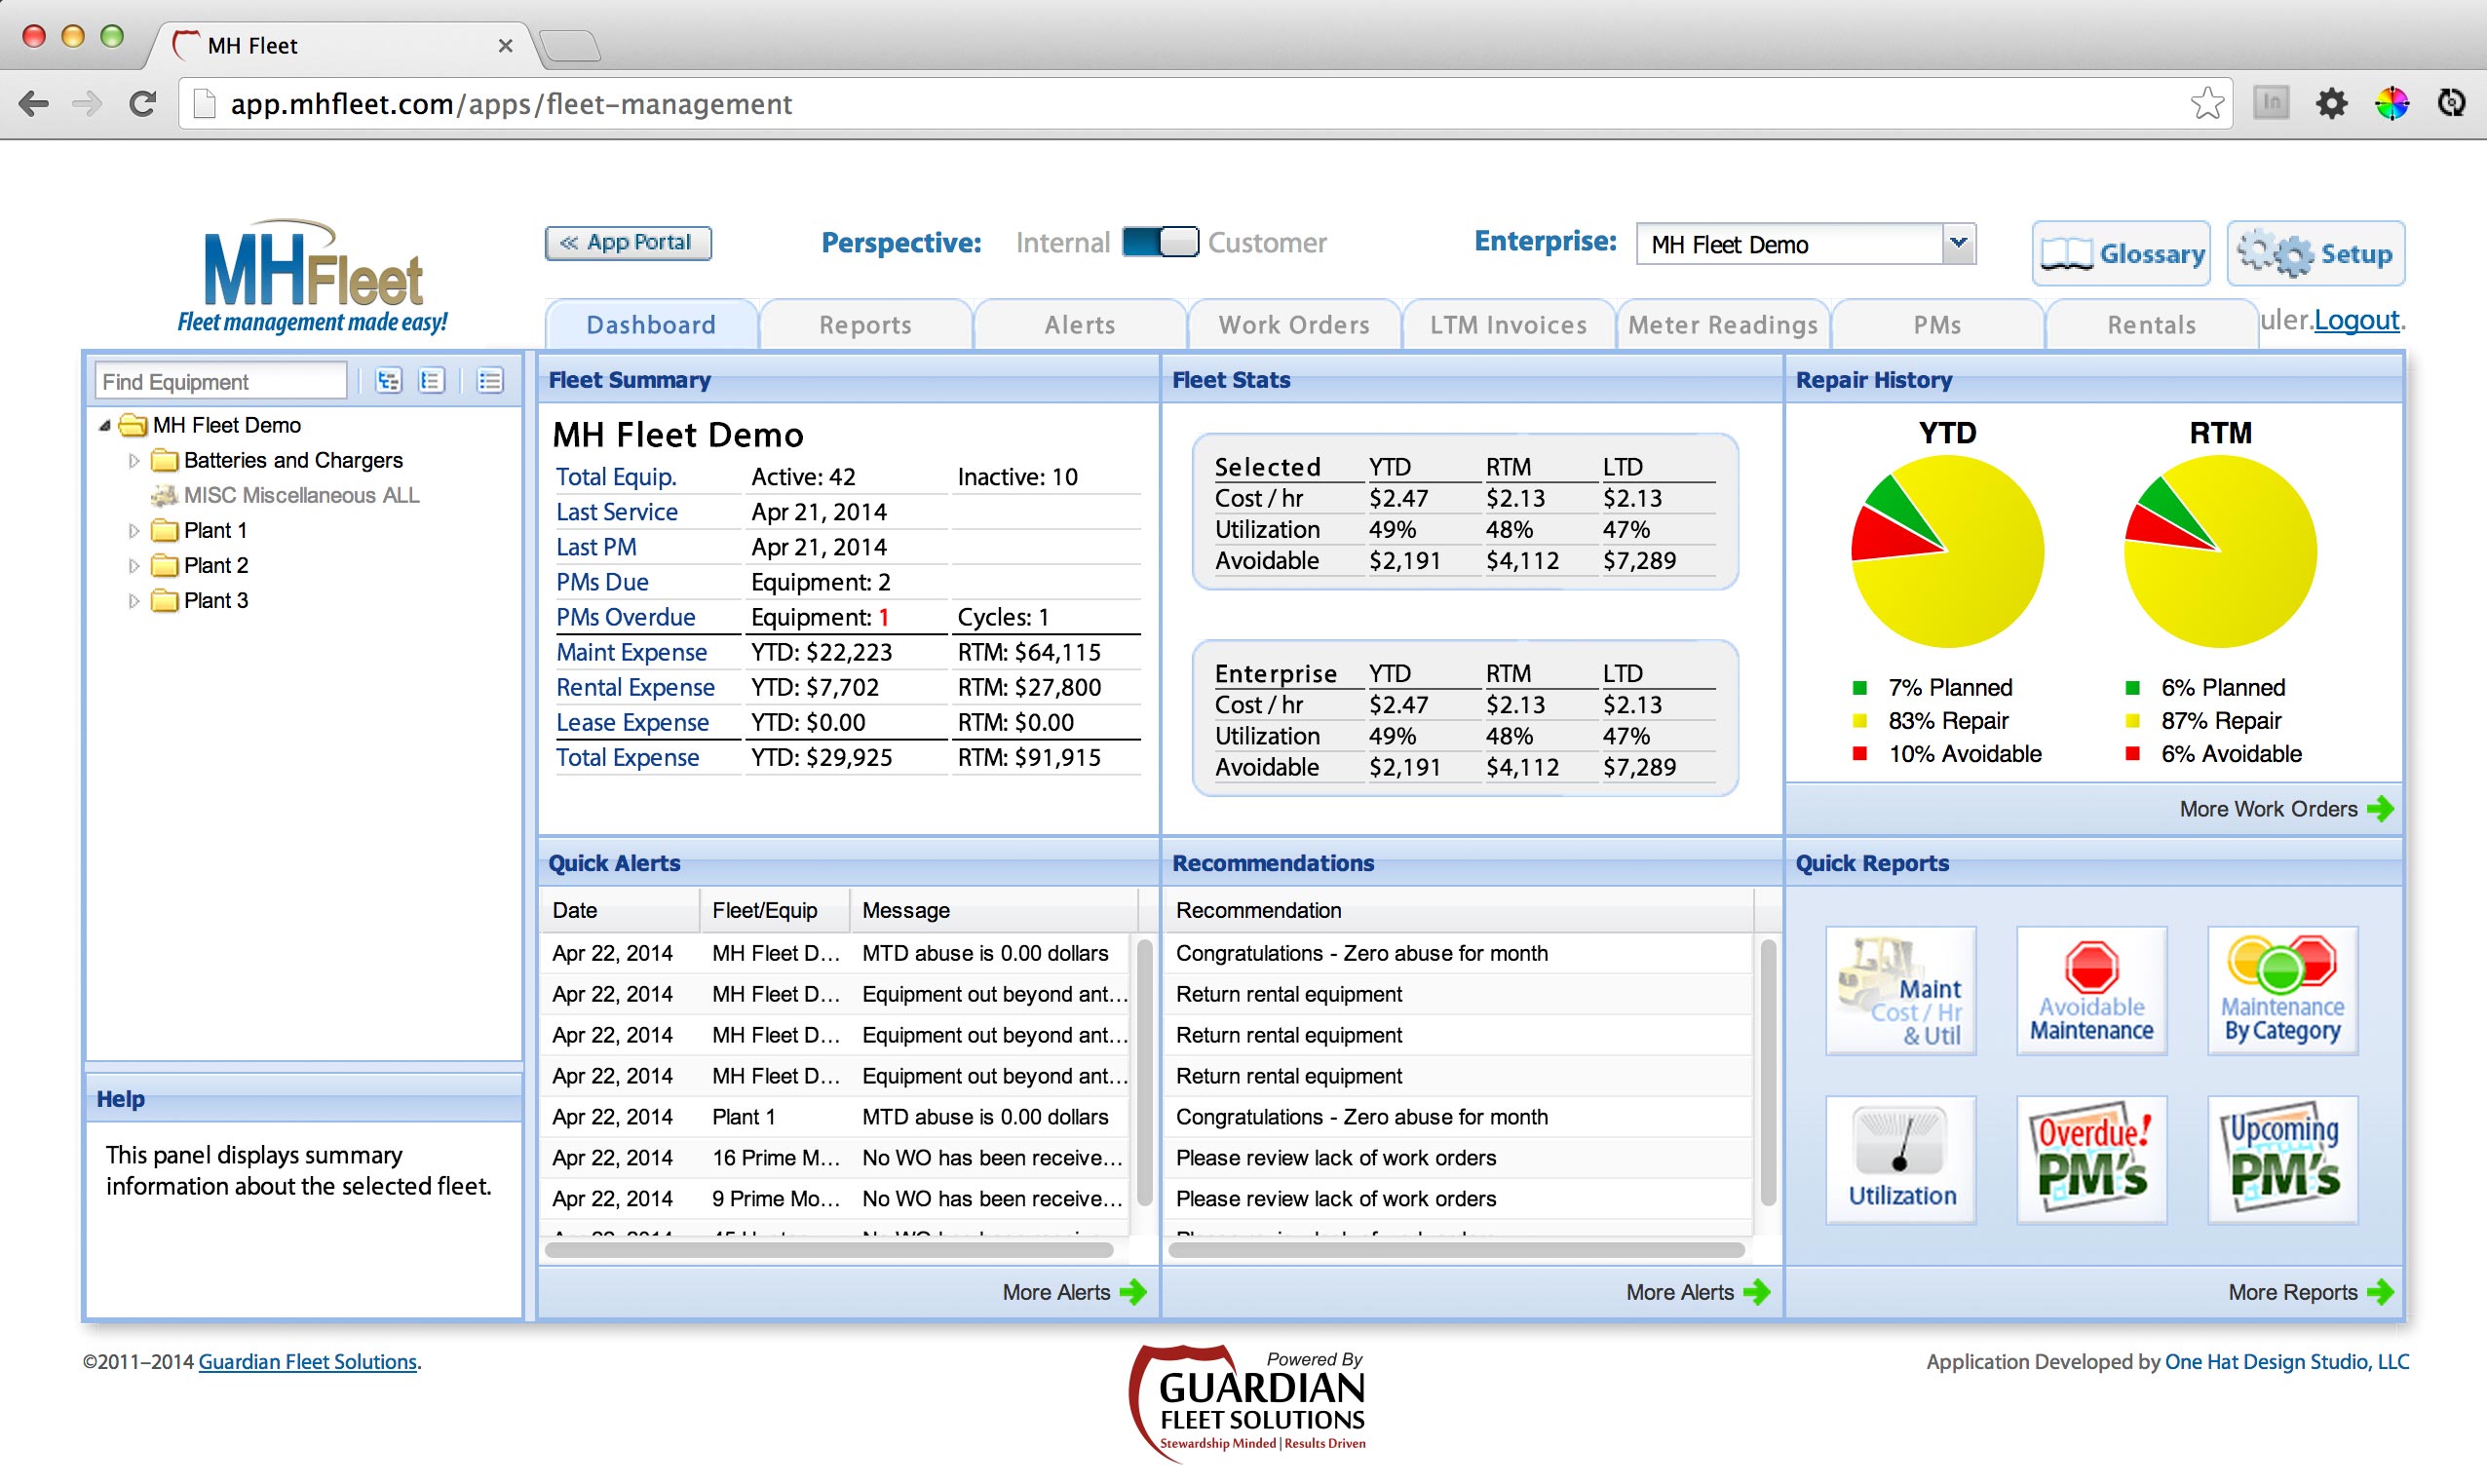Viewport: 2487px width, 1484px height.
Task: Switch to the Work Orders tab
Action: tap(1293, 325)
